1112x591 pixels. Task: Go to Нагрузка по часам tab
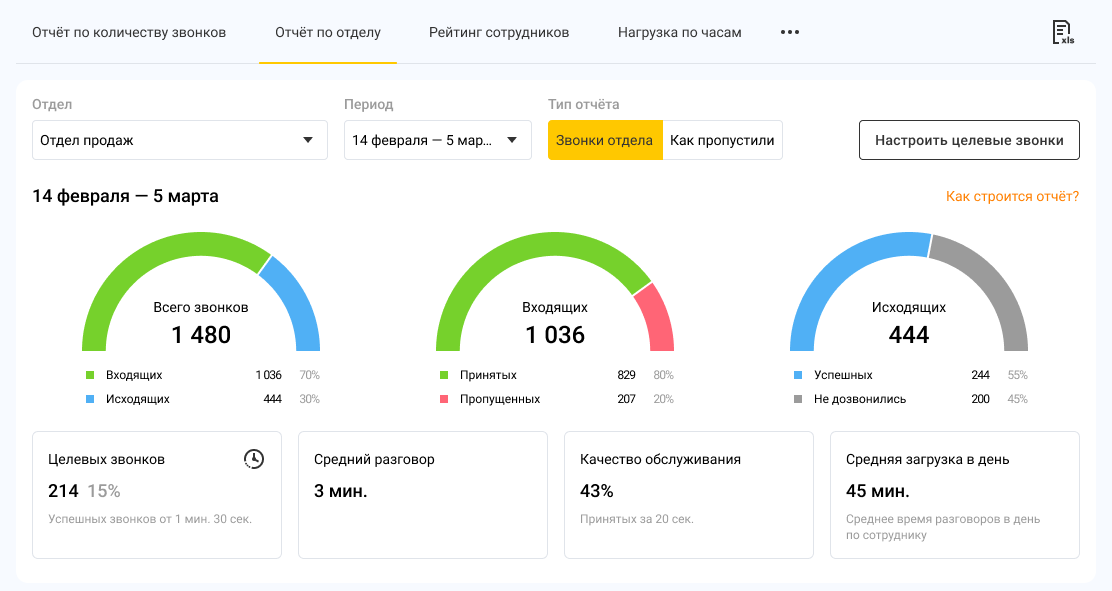[x=679, y=32]
